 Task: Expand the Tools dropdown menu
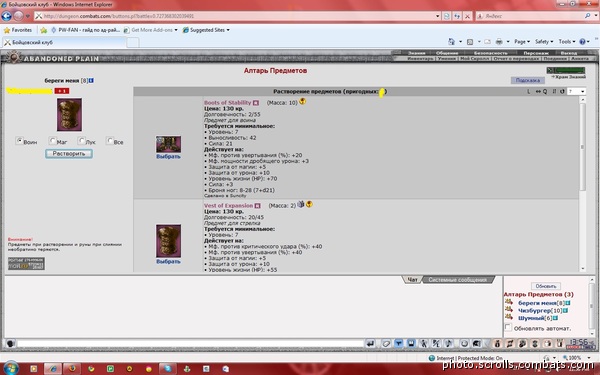click(x=566, y=41)
